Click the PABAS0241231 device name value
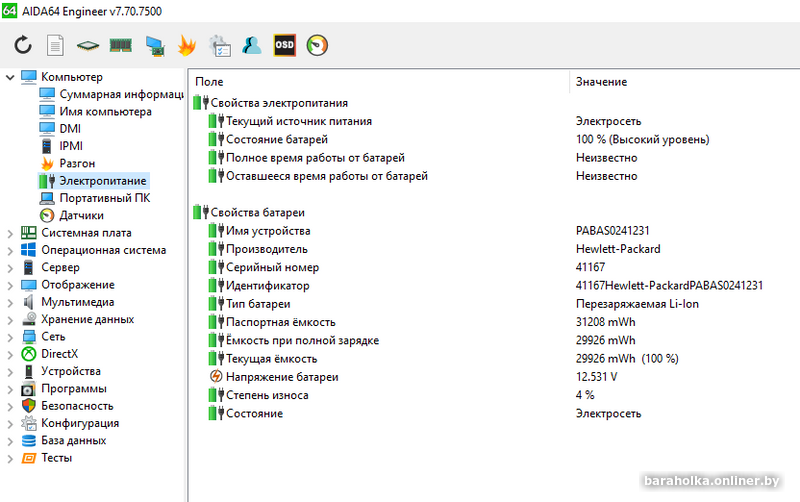 (612, 231)
